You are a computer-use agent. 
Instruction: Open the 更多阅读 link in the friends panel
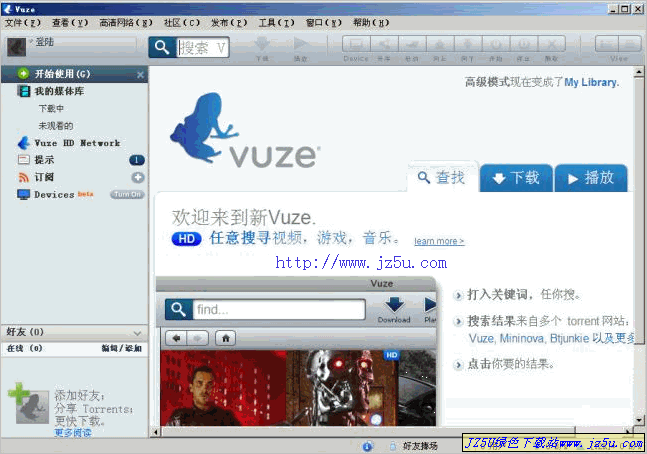73,433
